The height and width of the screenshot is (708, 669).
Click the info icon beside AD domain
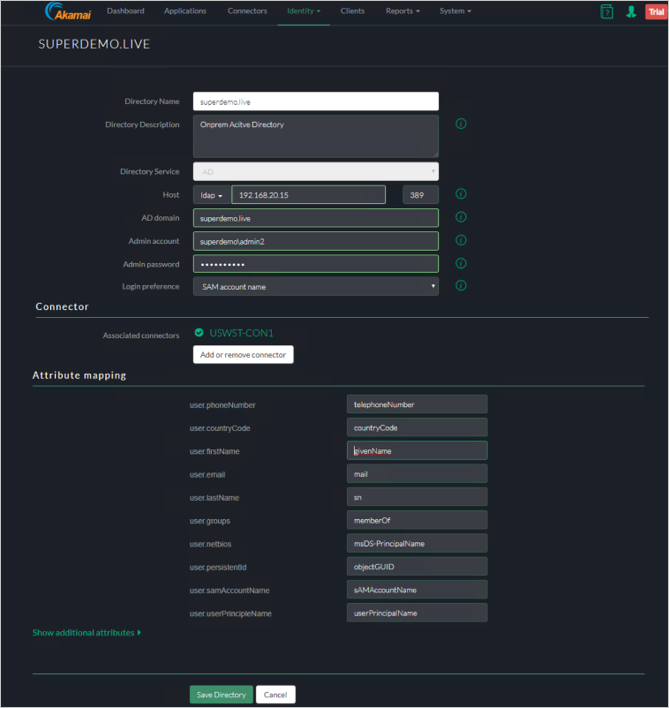[461, 217]
